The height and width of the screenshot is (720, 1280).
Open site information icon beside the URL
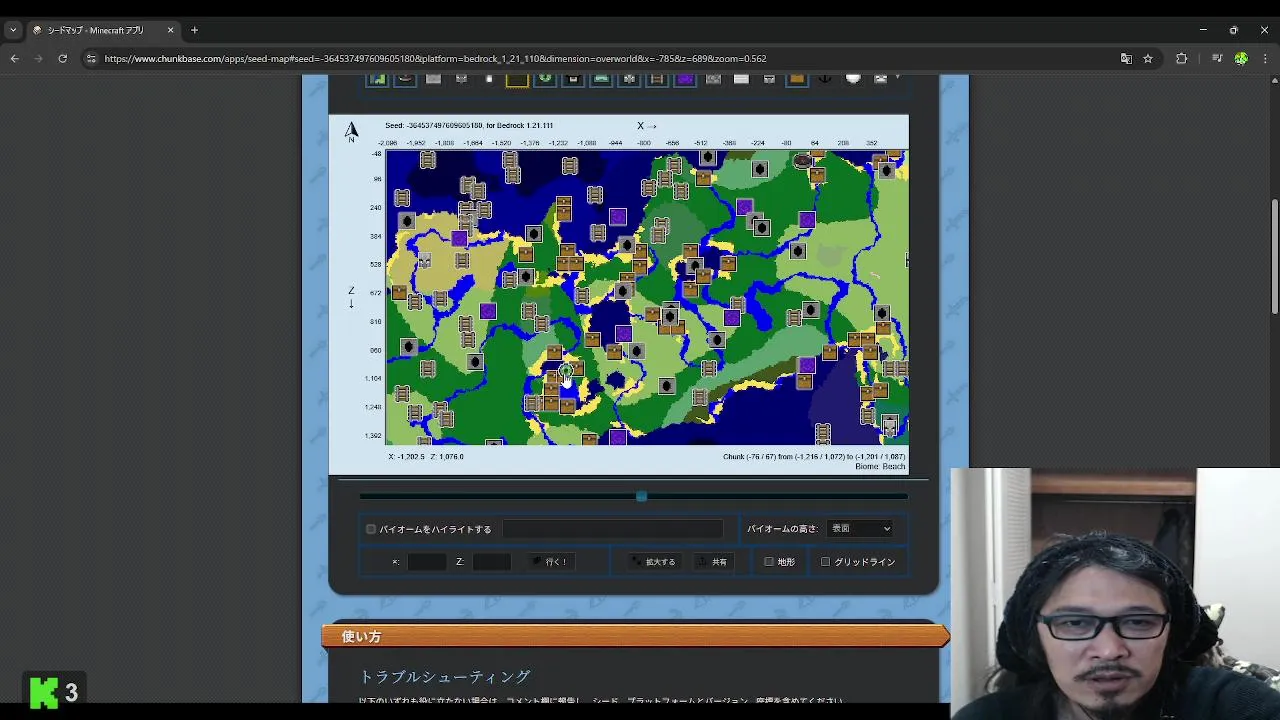click(x=91, y=59)
